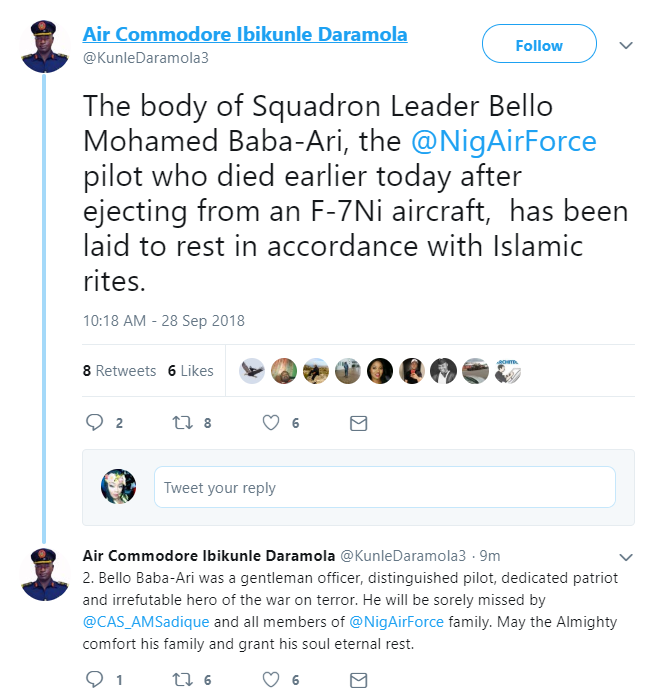The image size is (666, 698).
Task: Open the 10:18 AM - 28 Sep 2018 timestamp
Action: [x=164, y=321]
